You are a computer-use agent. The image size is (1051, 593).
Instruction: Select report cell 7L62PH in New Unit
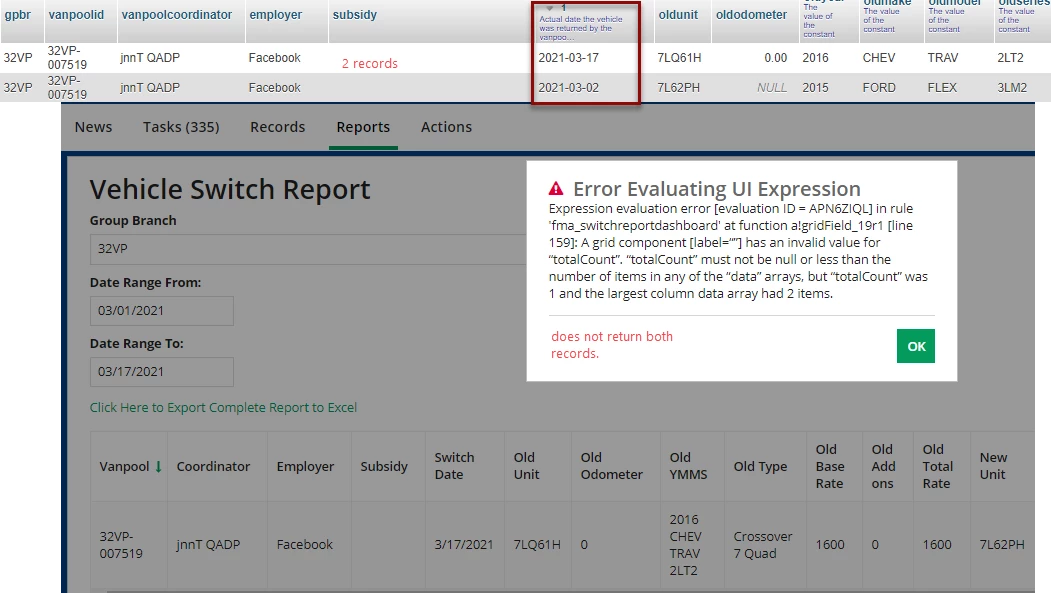click(x=1002, y=545)
